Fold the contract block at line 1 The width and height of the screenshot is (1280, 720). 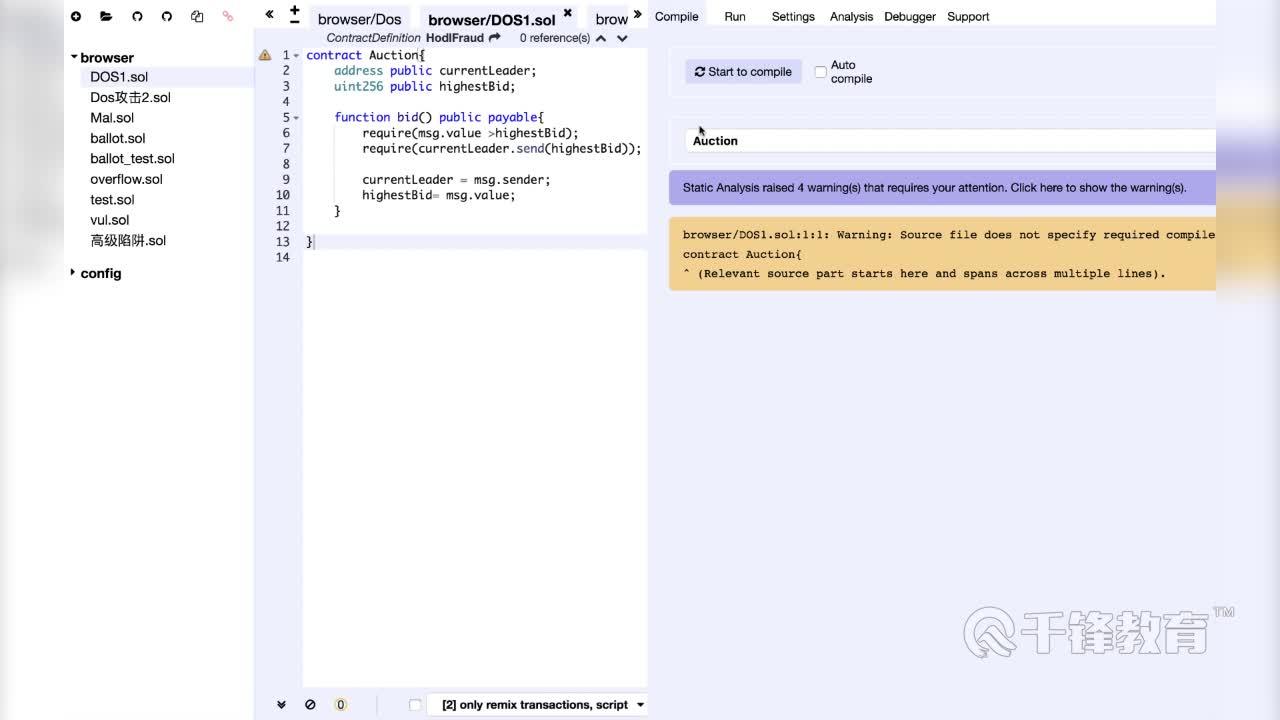(297, 55)
